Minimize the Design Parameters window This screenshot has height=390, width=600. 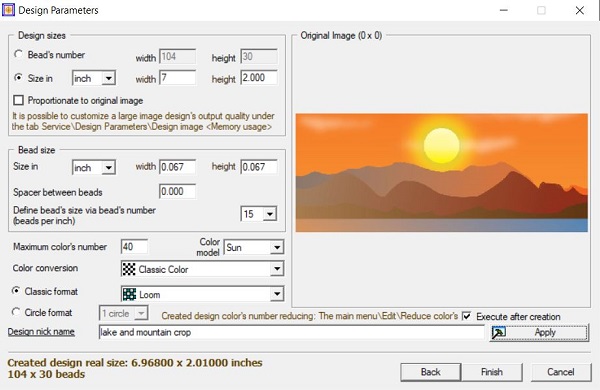pos(504,10)
